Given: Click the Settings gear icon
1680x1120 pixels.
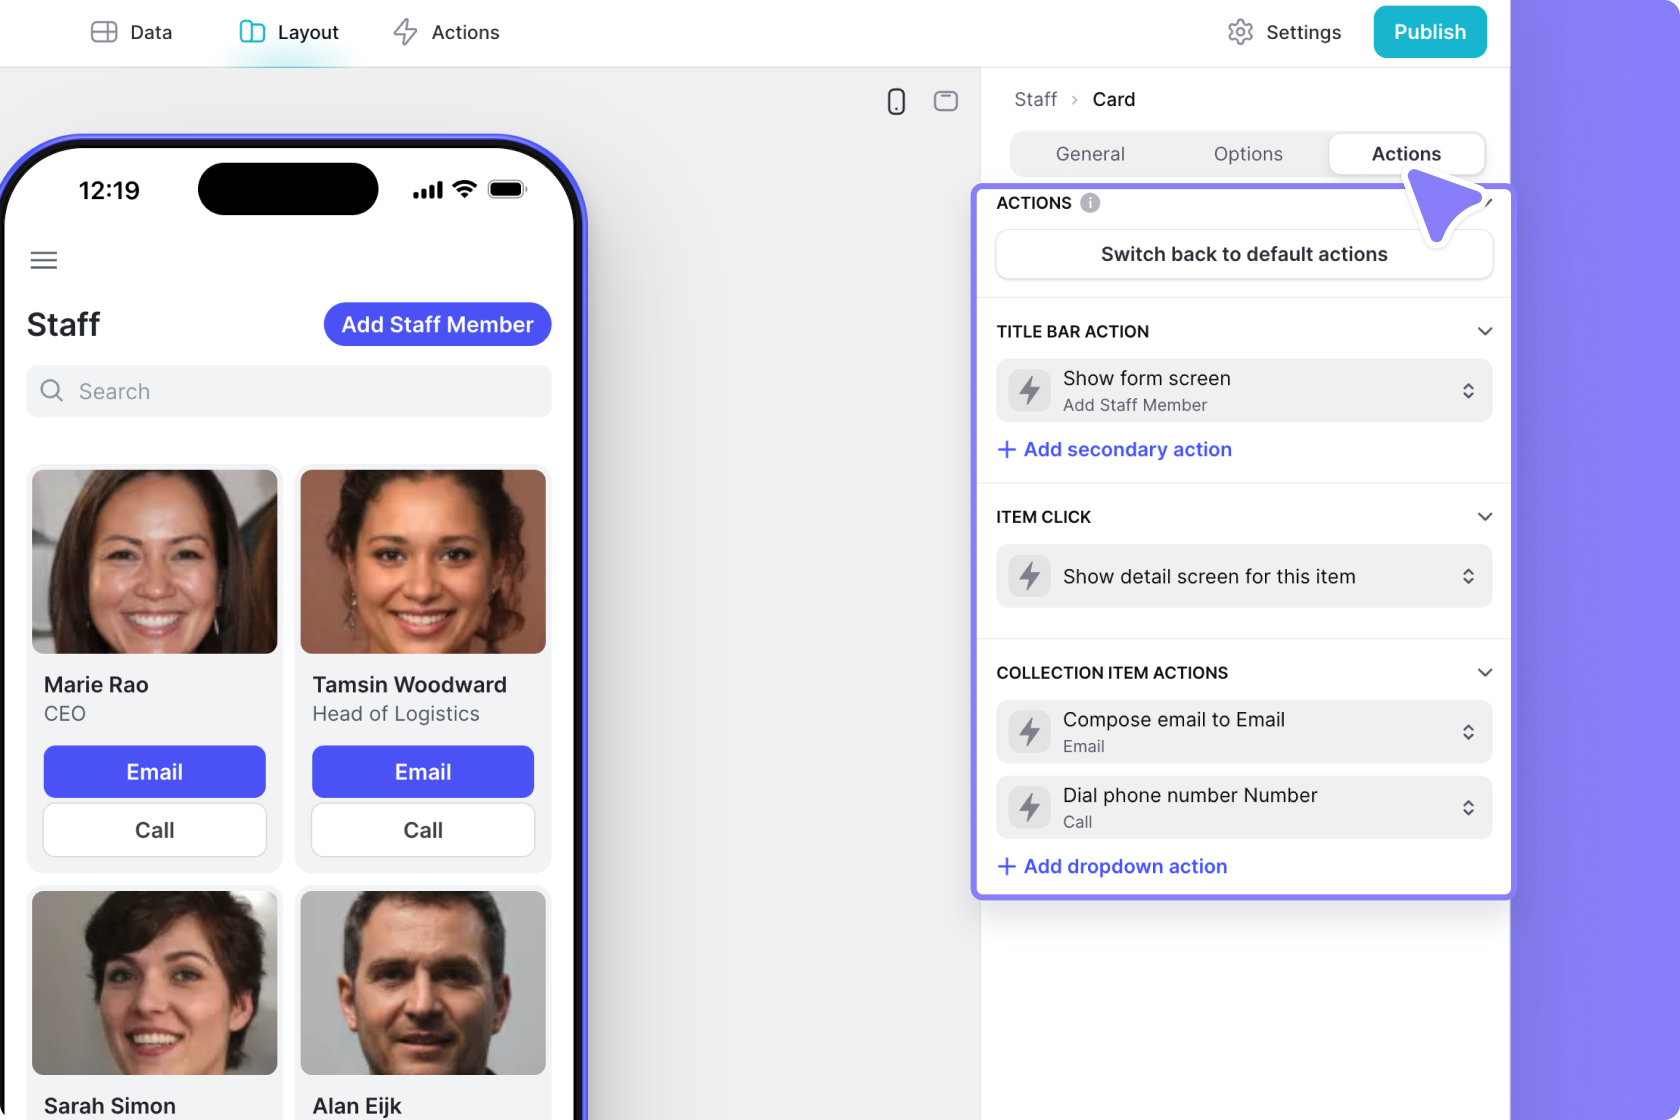Looking at the screenshot, I should (x=1240, y=32).
